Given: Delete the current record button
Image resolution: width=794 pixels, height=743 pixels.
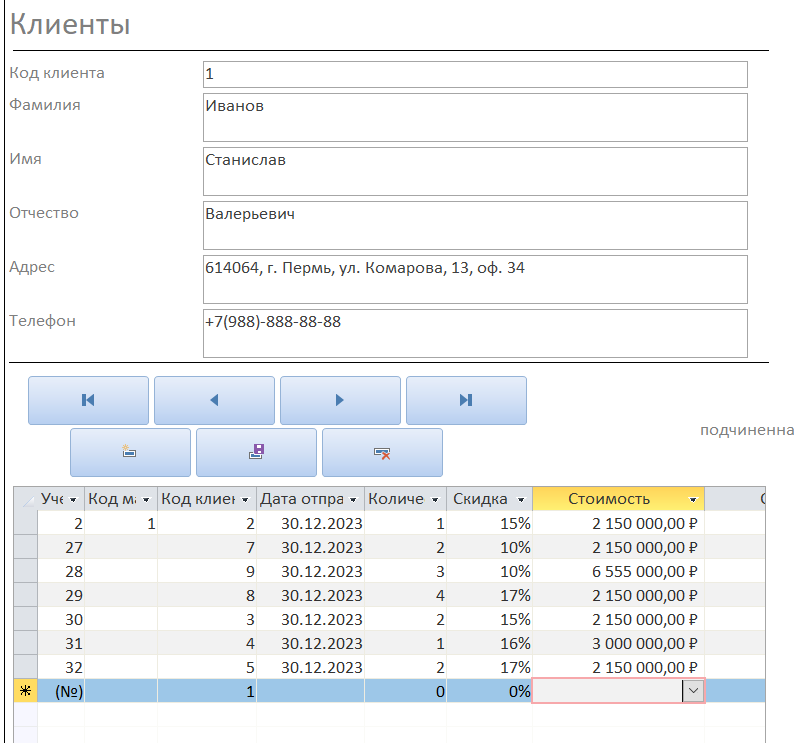Looking at the screenshot, I should click(382, 452).
